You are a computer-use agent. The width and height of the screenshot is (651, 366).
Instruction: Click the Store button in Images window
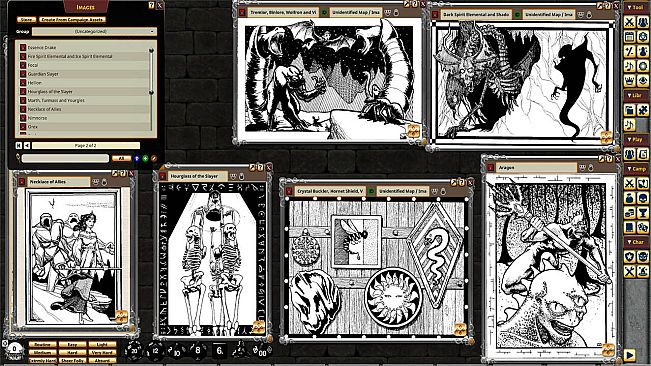26,20
